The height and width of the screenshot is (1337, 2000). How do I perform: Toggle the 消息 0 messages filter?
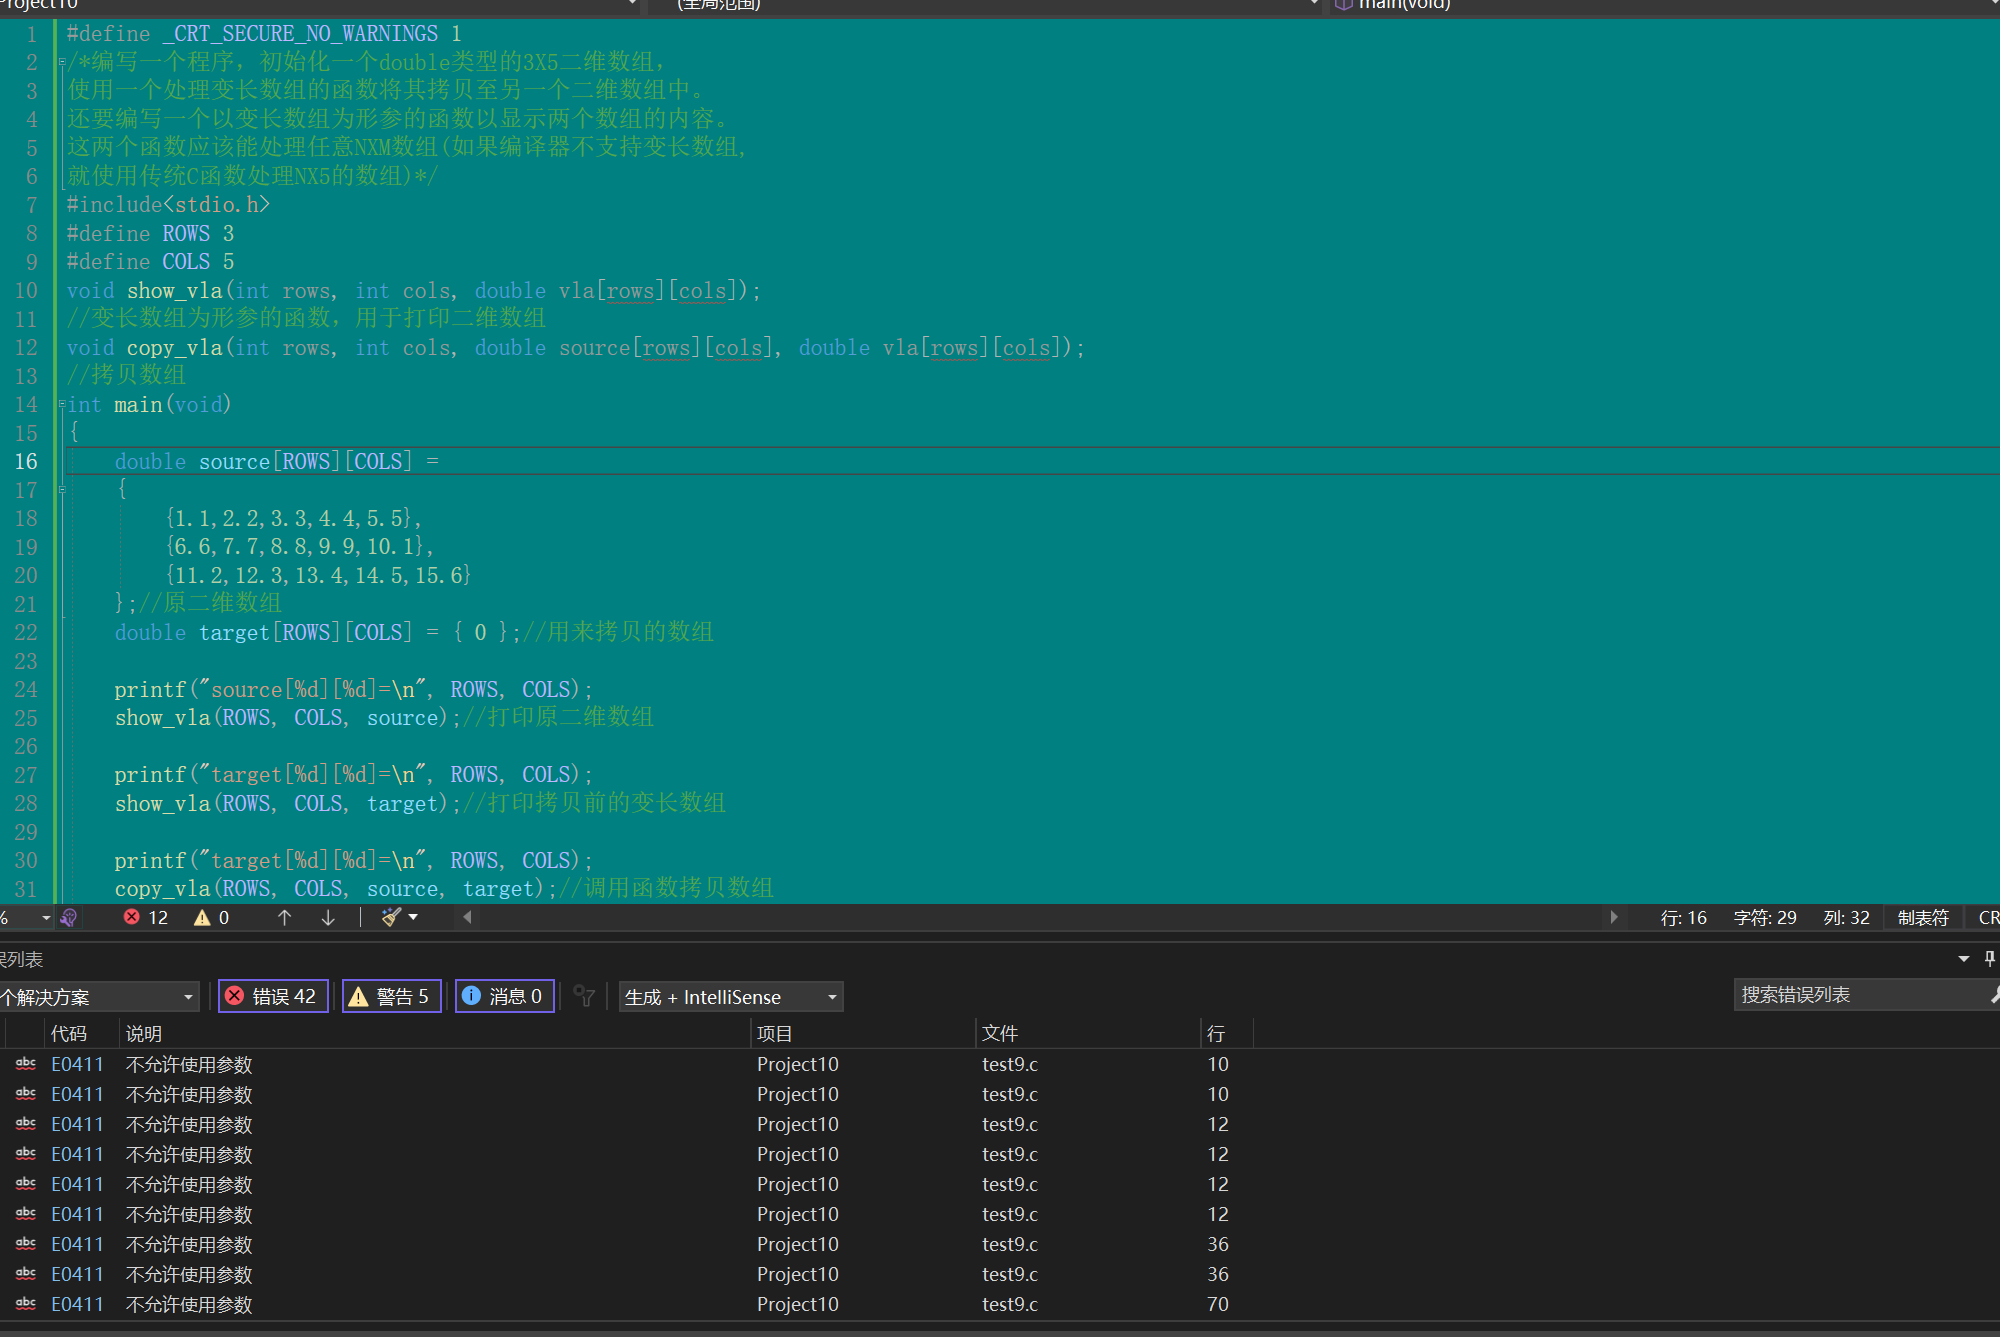click(505, 996)
